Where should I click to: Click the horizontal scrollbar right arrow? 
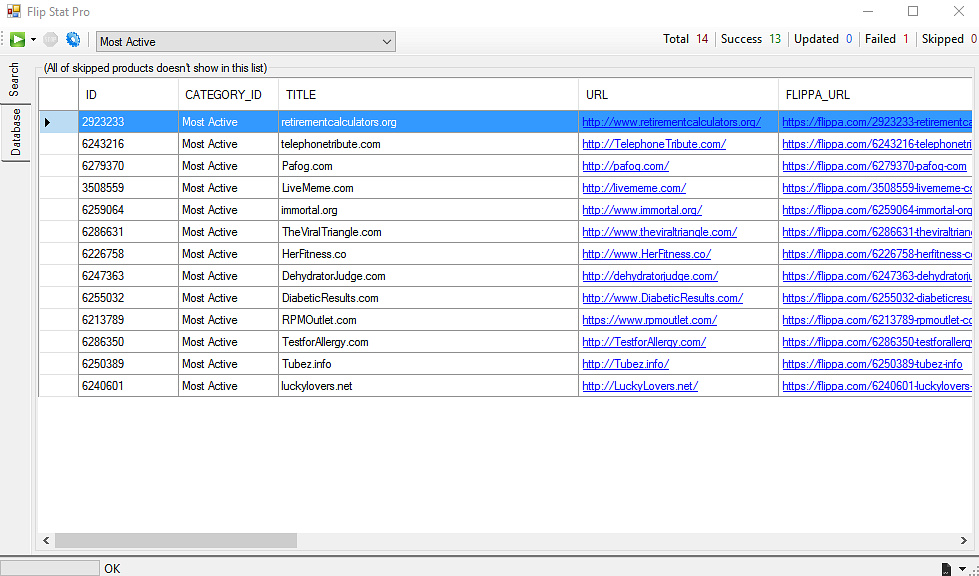click(x=963, y=540)
